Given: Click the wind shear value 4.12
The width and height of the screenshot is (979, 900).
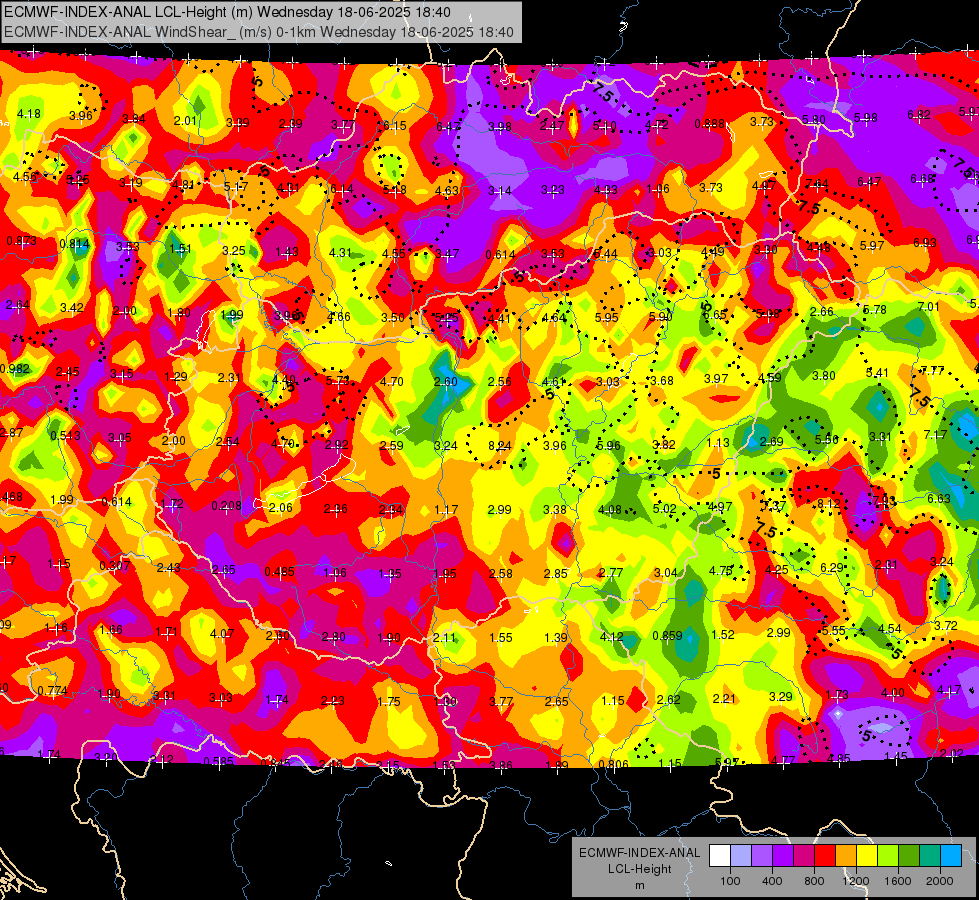Looking at the screenshot, I should click(611, 636).
